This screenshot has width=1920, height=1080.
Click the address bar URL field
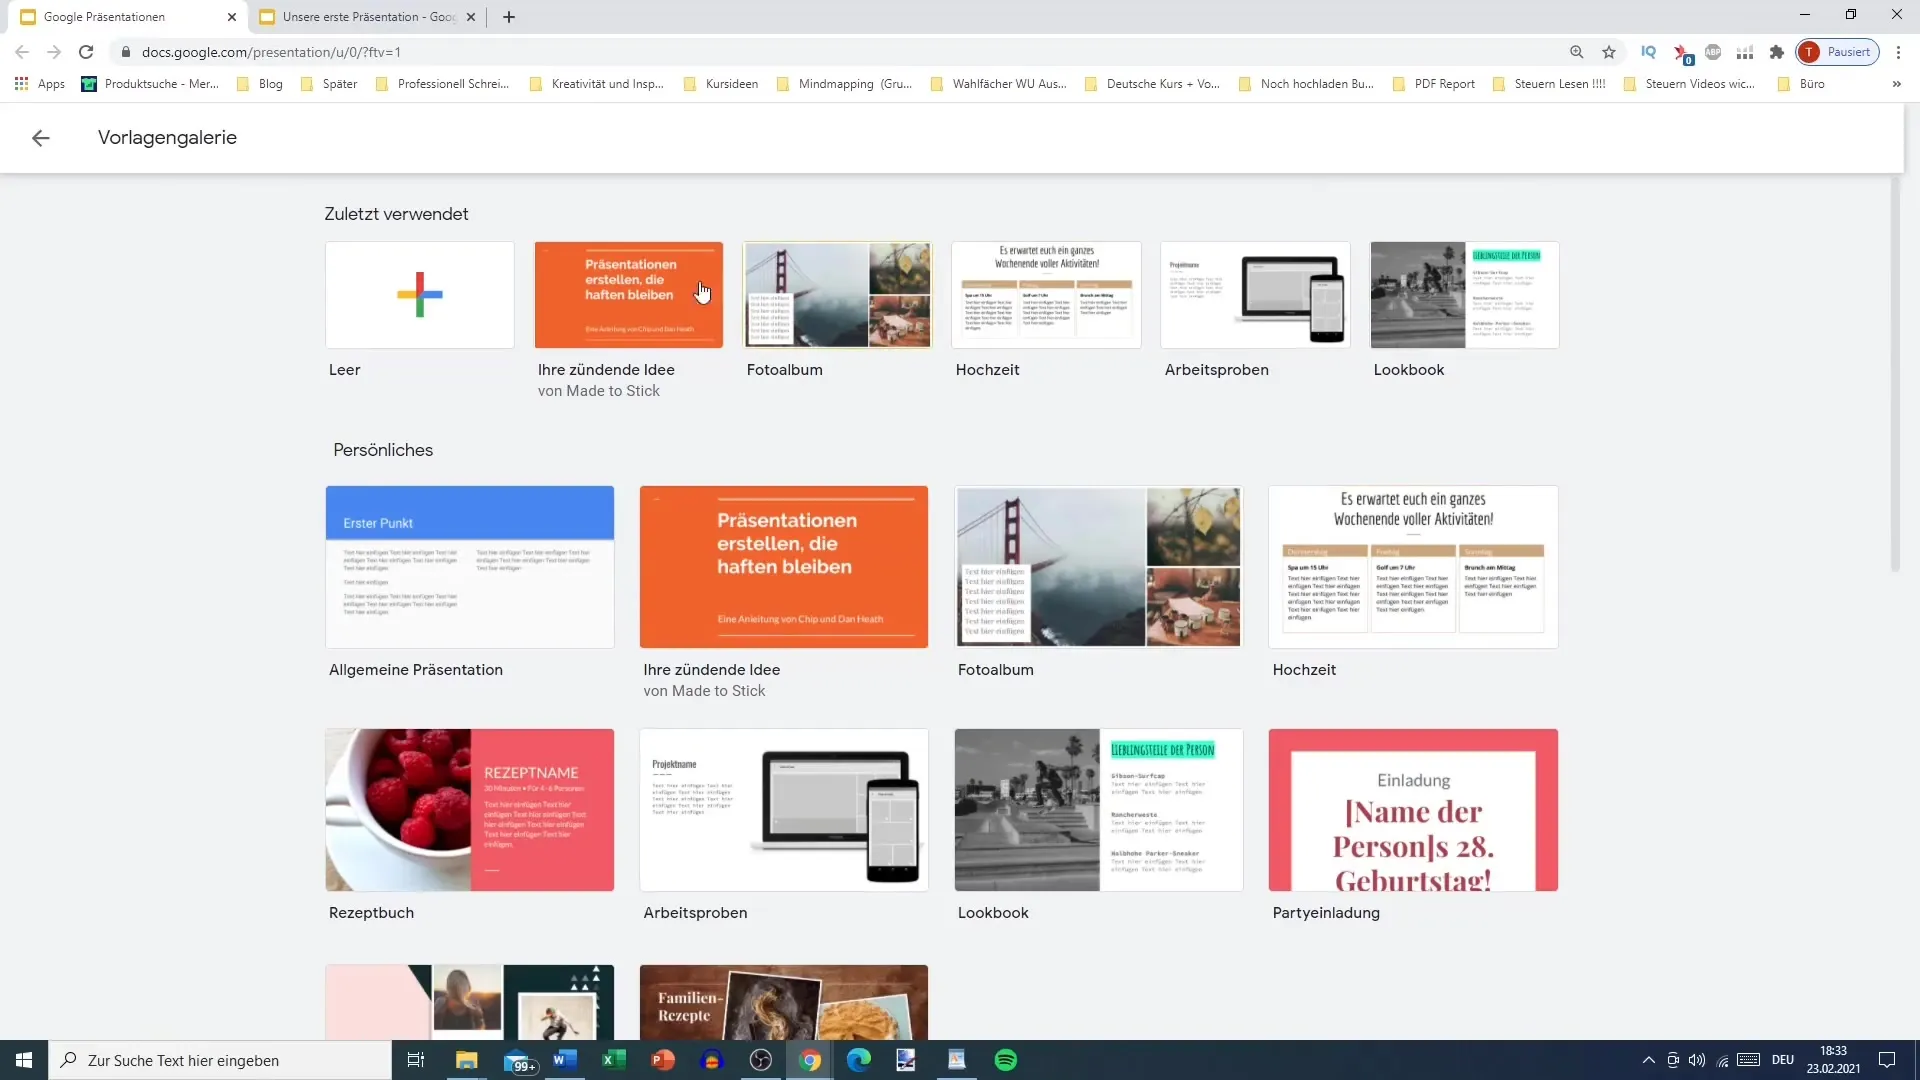tap(840, 52)
